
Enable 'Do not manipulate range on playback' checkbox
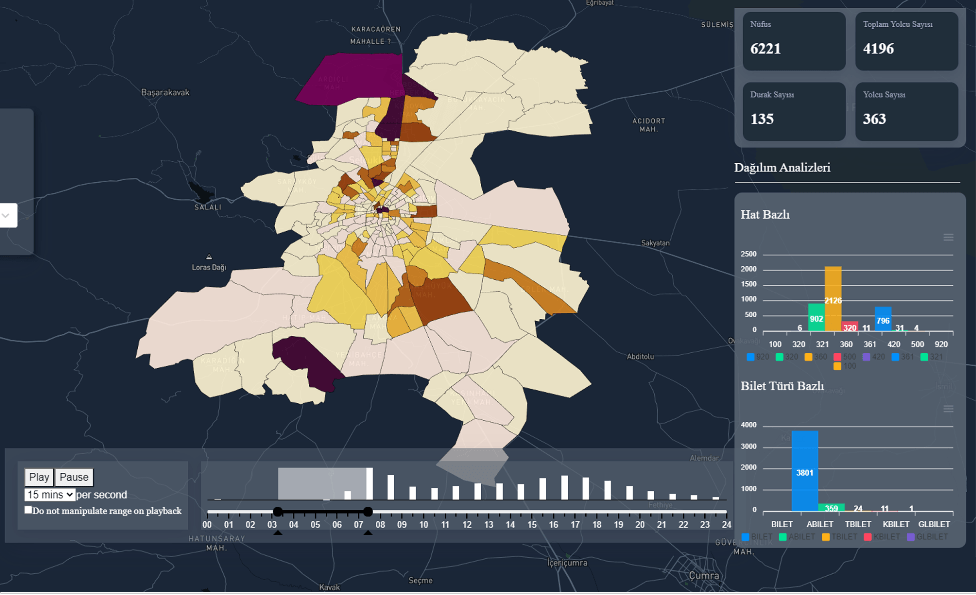coord(29,510)
